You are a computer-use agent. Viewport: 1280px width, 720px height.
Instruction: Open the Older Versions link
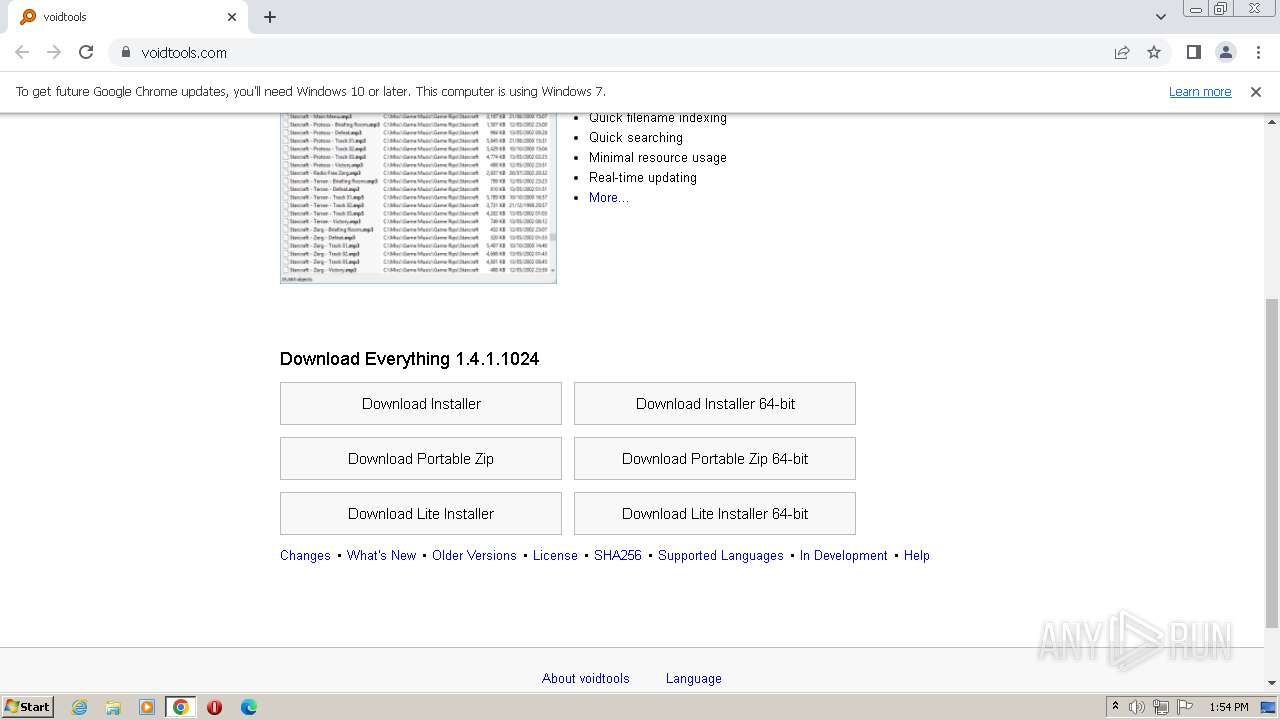[x=474, y=555]
